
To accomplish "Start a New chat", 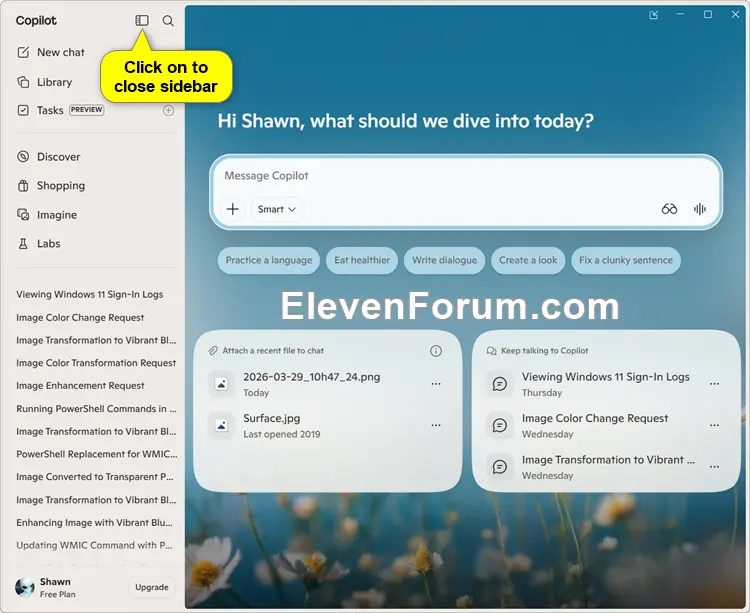I will pos(51,52).
